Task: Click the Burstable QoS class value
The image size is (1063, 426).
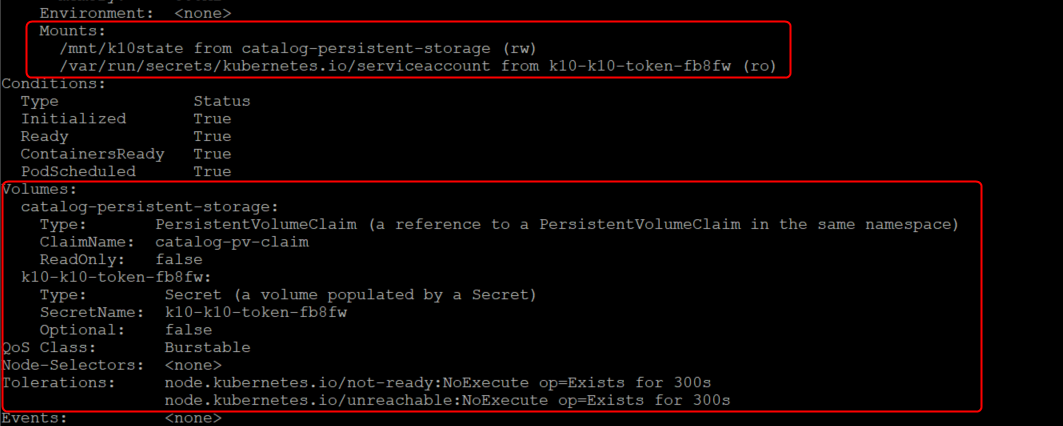Action: (207, 347)
